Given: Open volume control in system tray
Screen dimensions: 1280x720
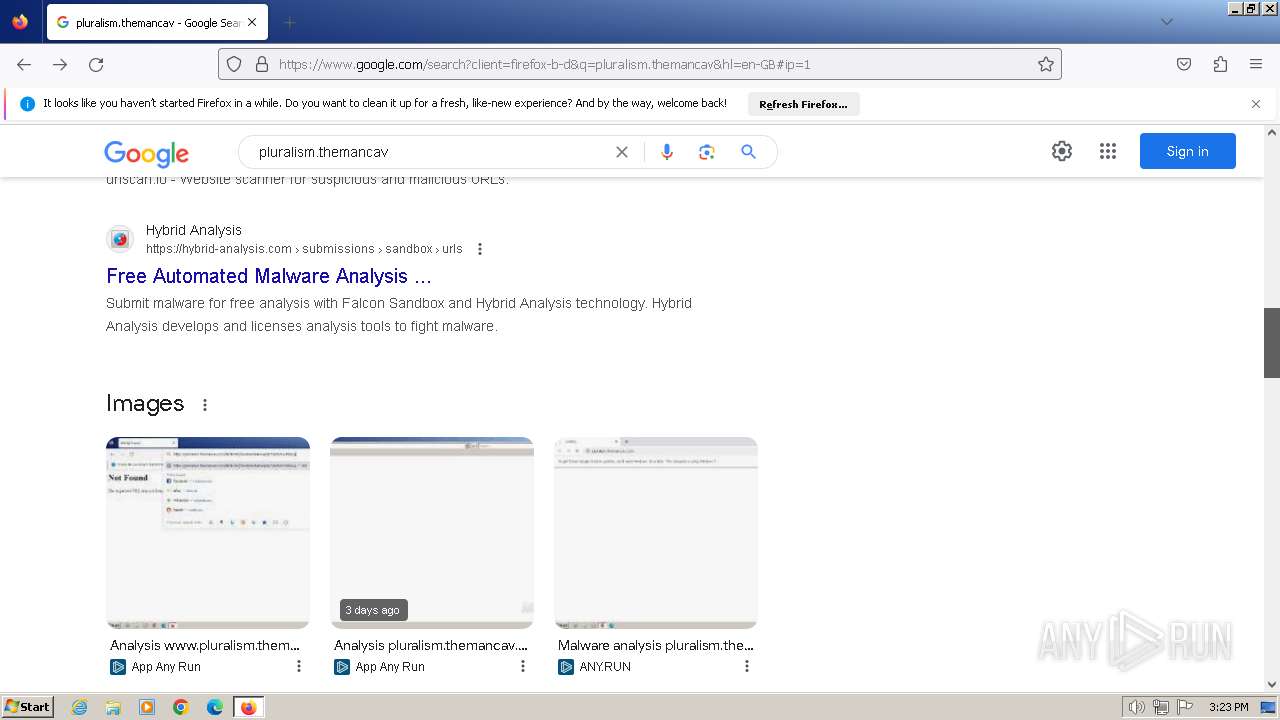Looking at the screenshot, I should [x=1137, y=707].
